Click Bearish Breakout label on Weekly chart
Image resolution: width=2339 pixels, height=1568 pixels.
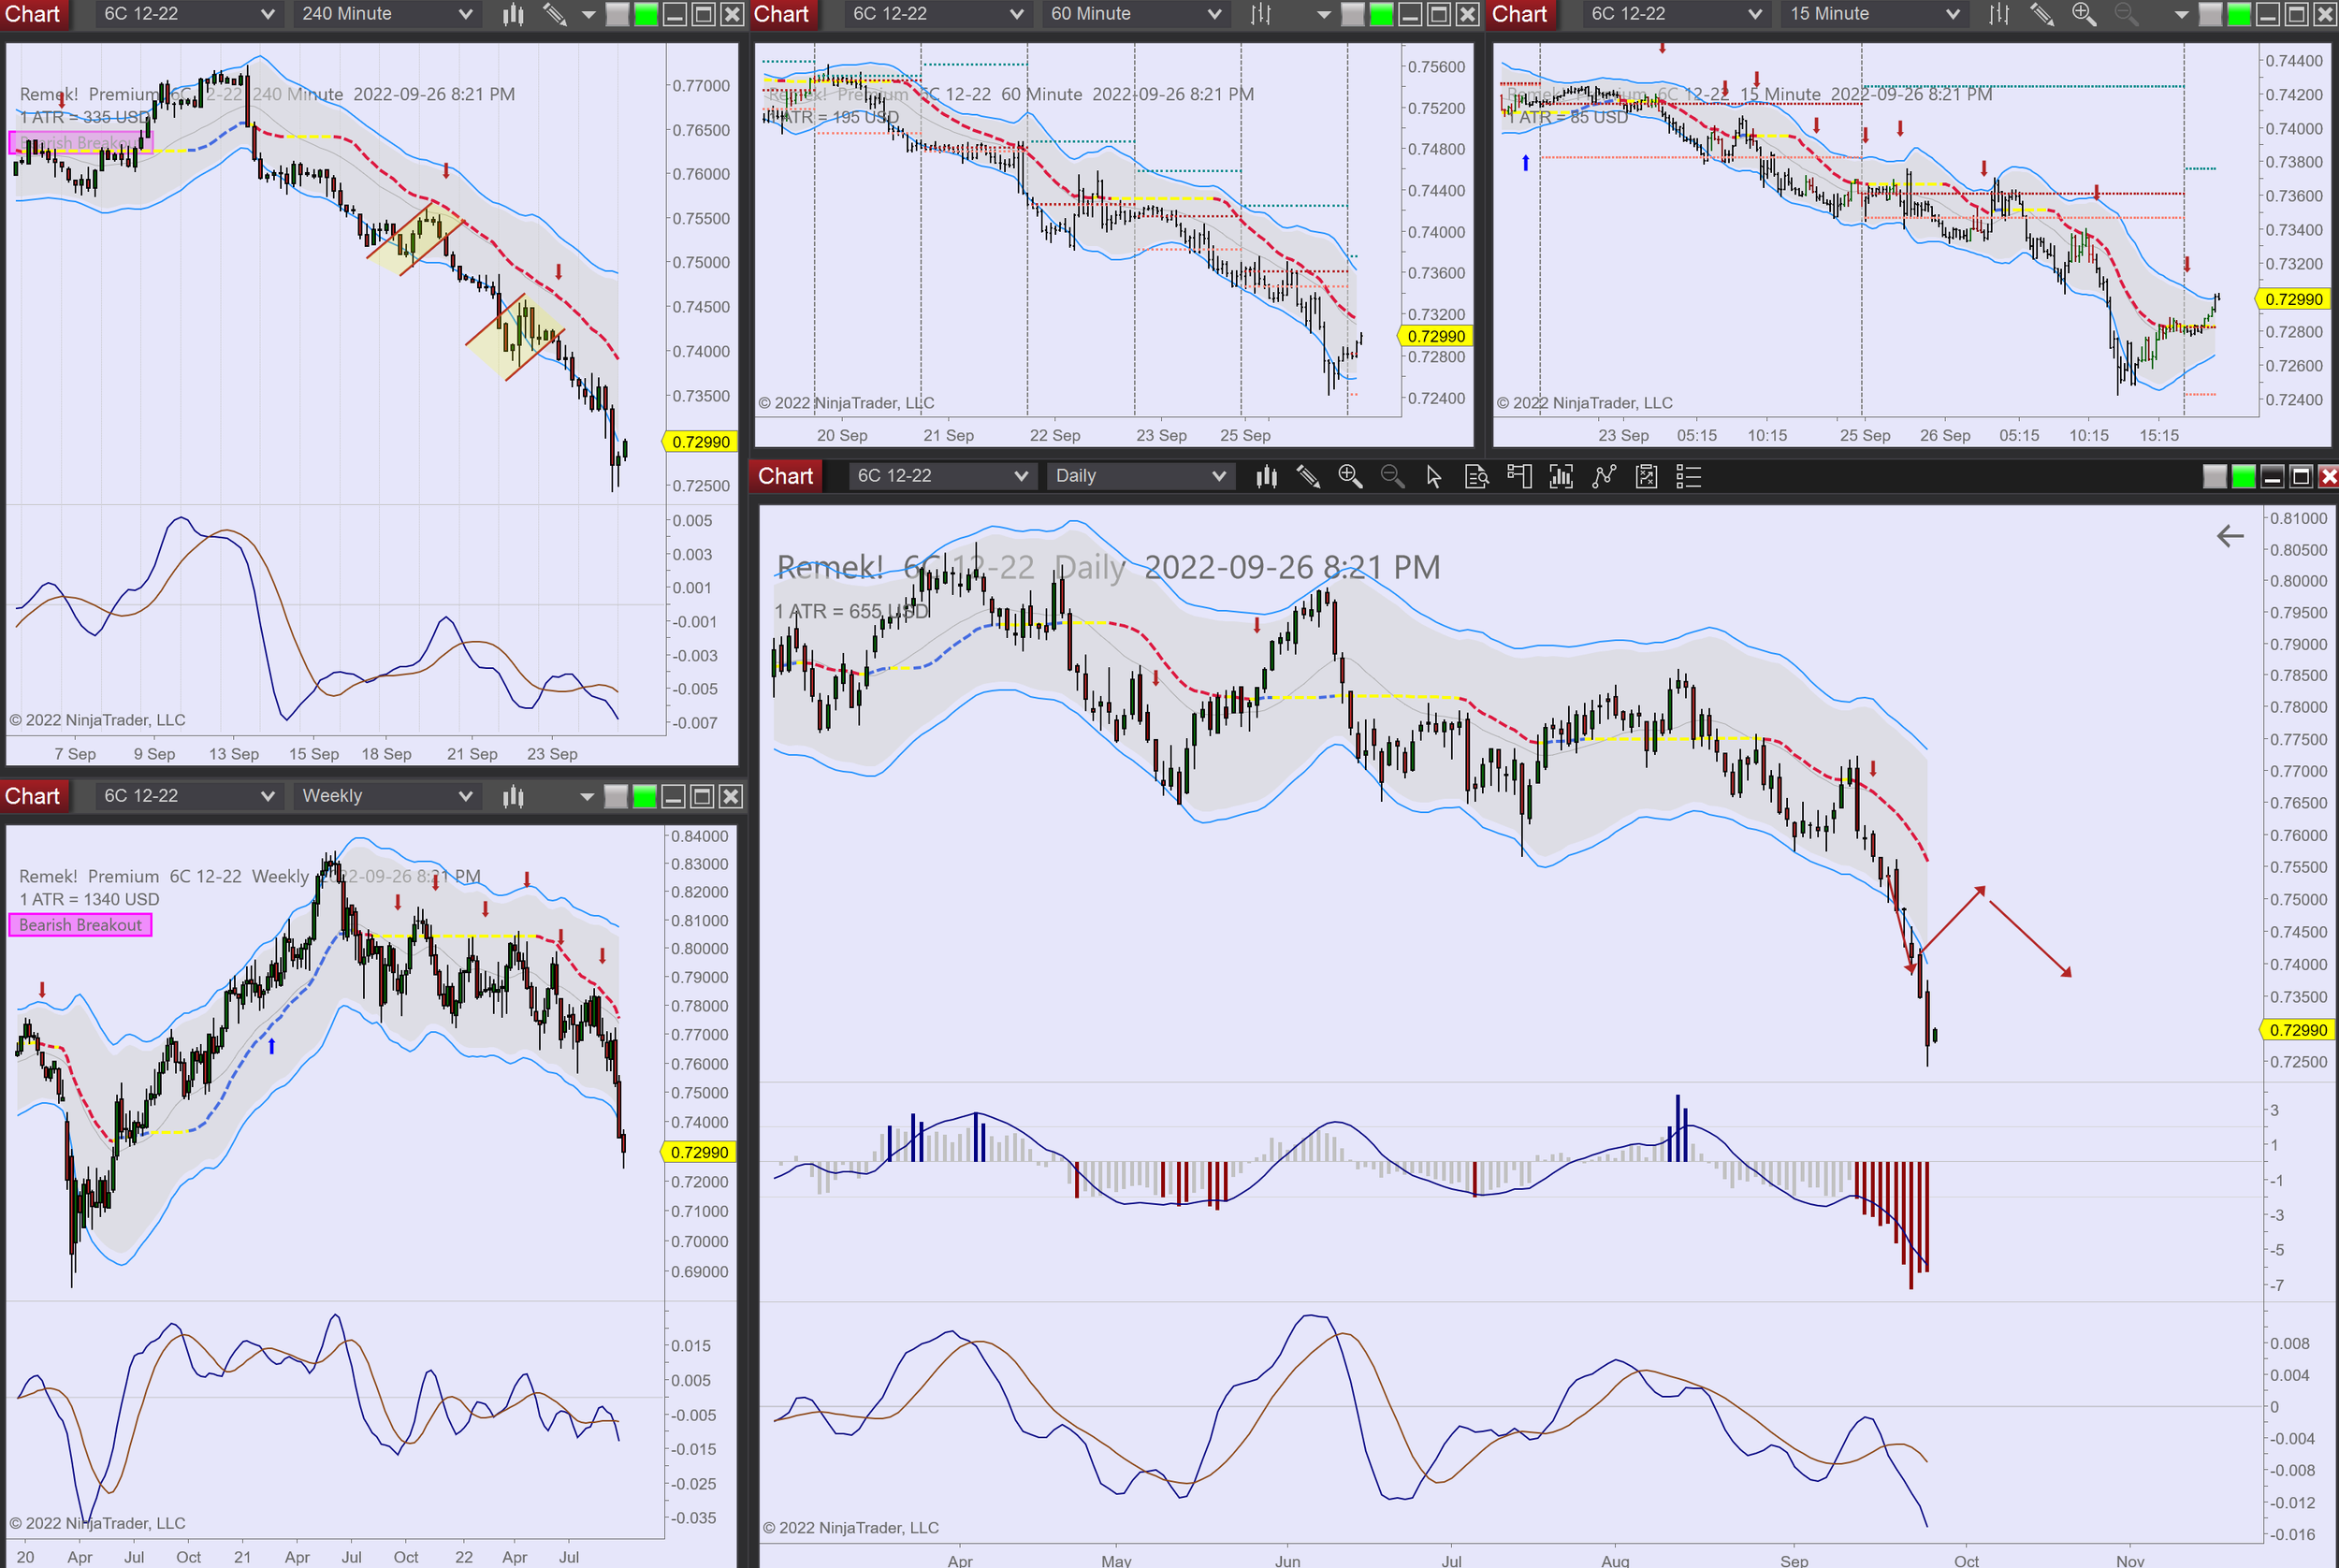coord(80,925)
